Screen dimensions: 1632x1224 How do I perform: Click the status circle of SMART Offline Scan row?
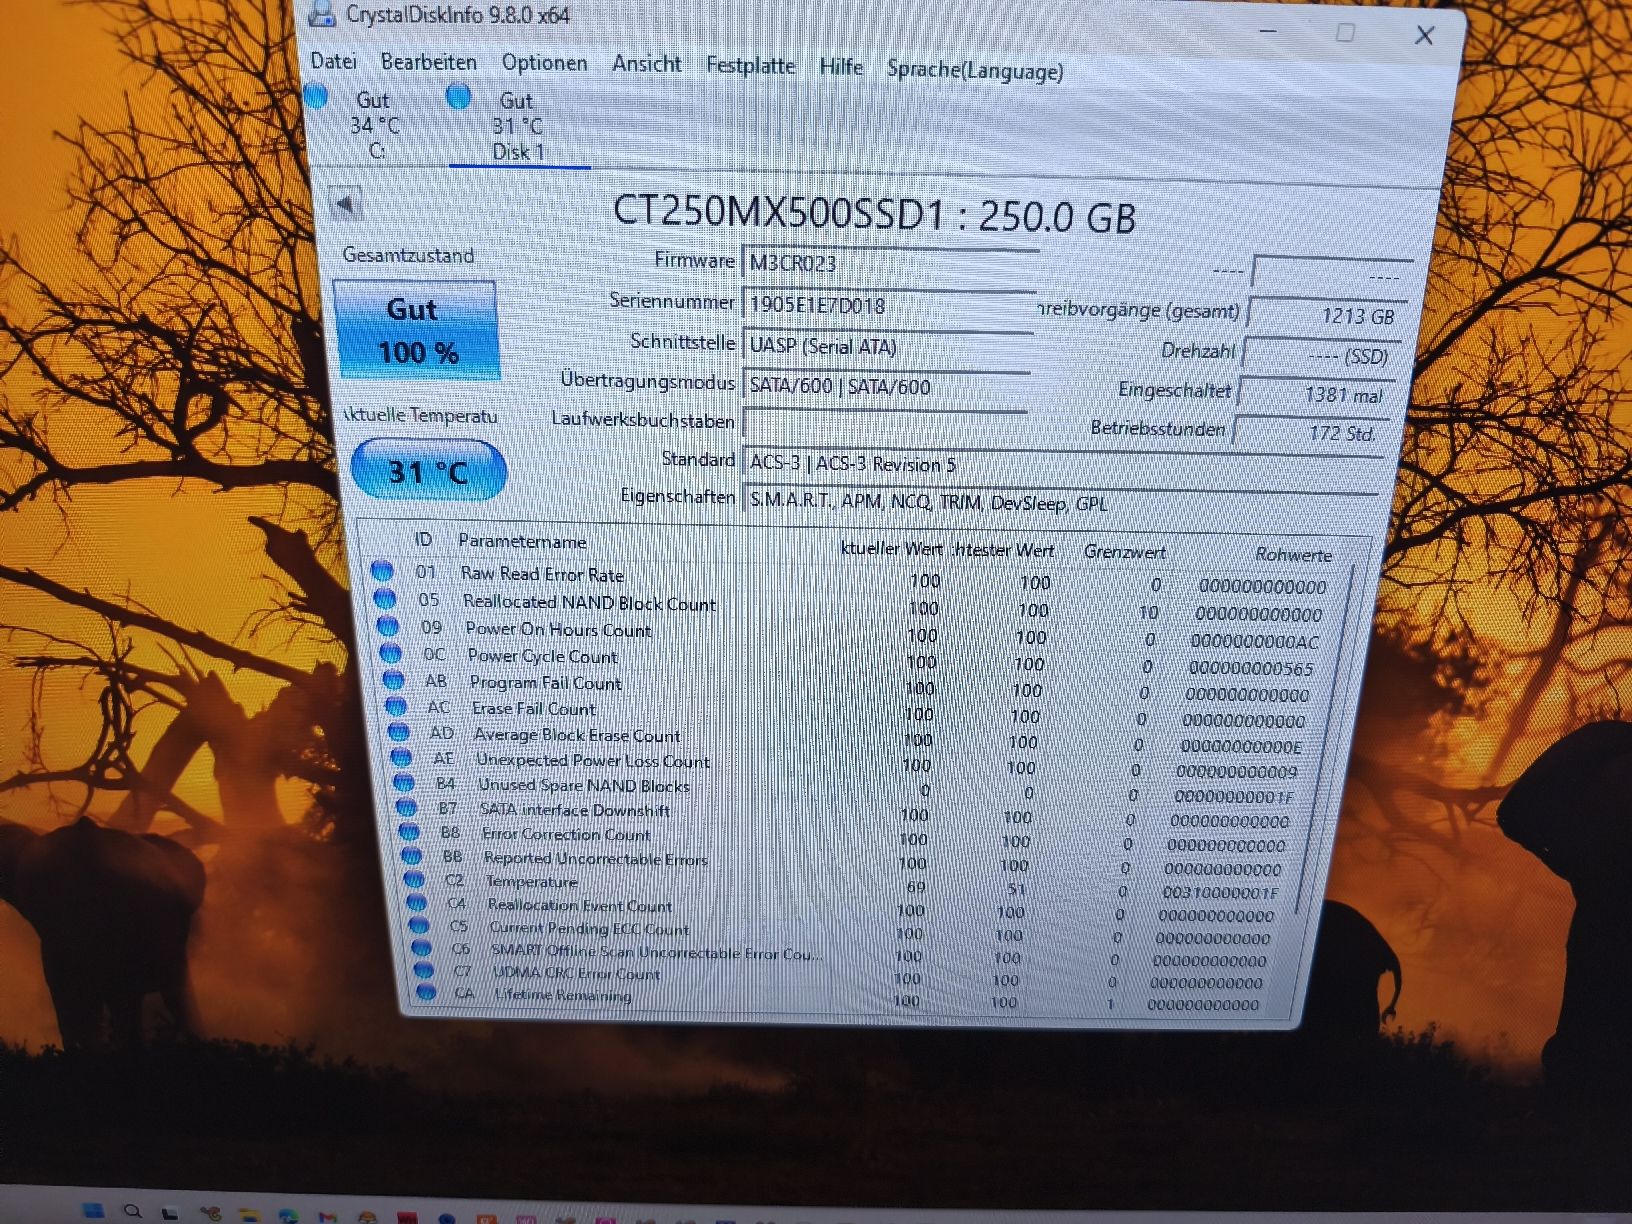point(422,948)
